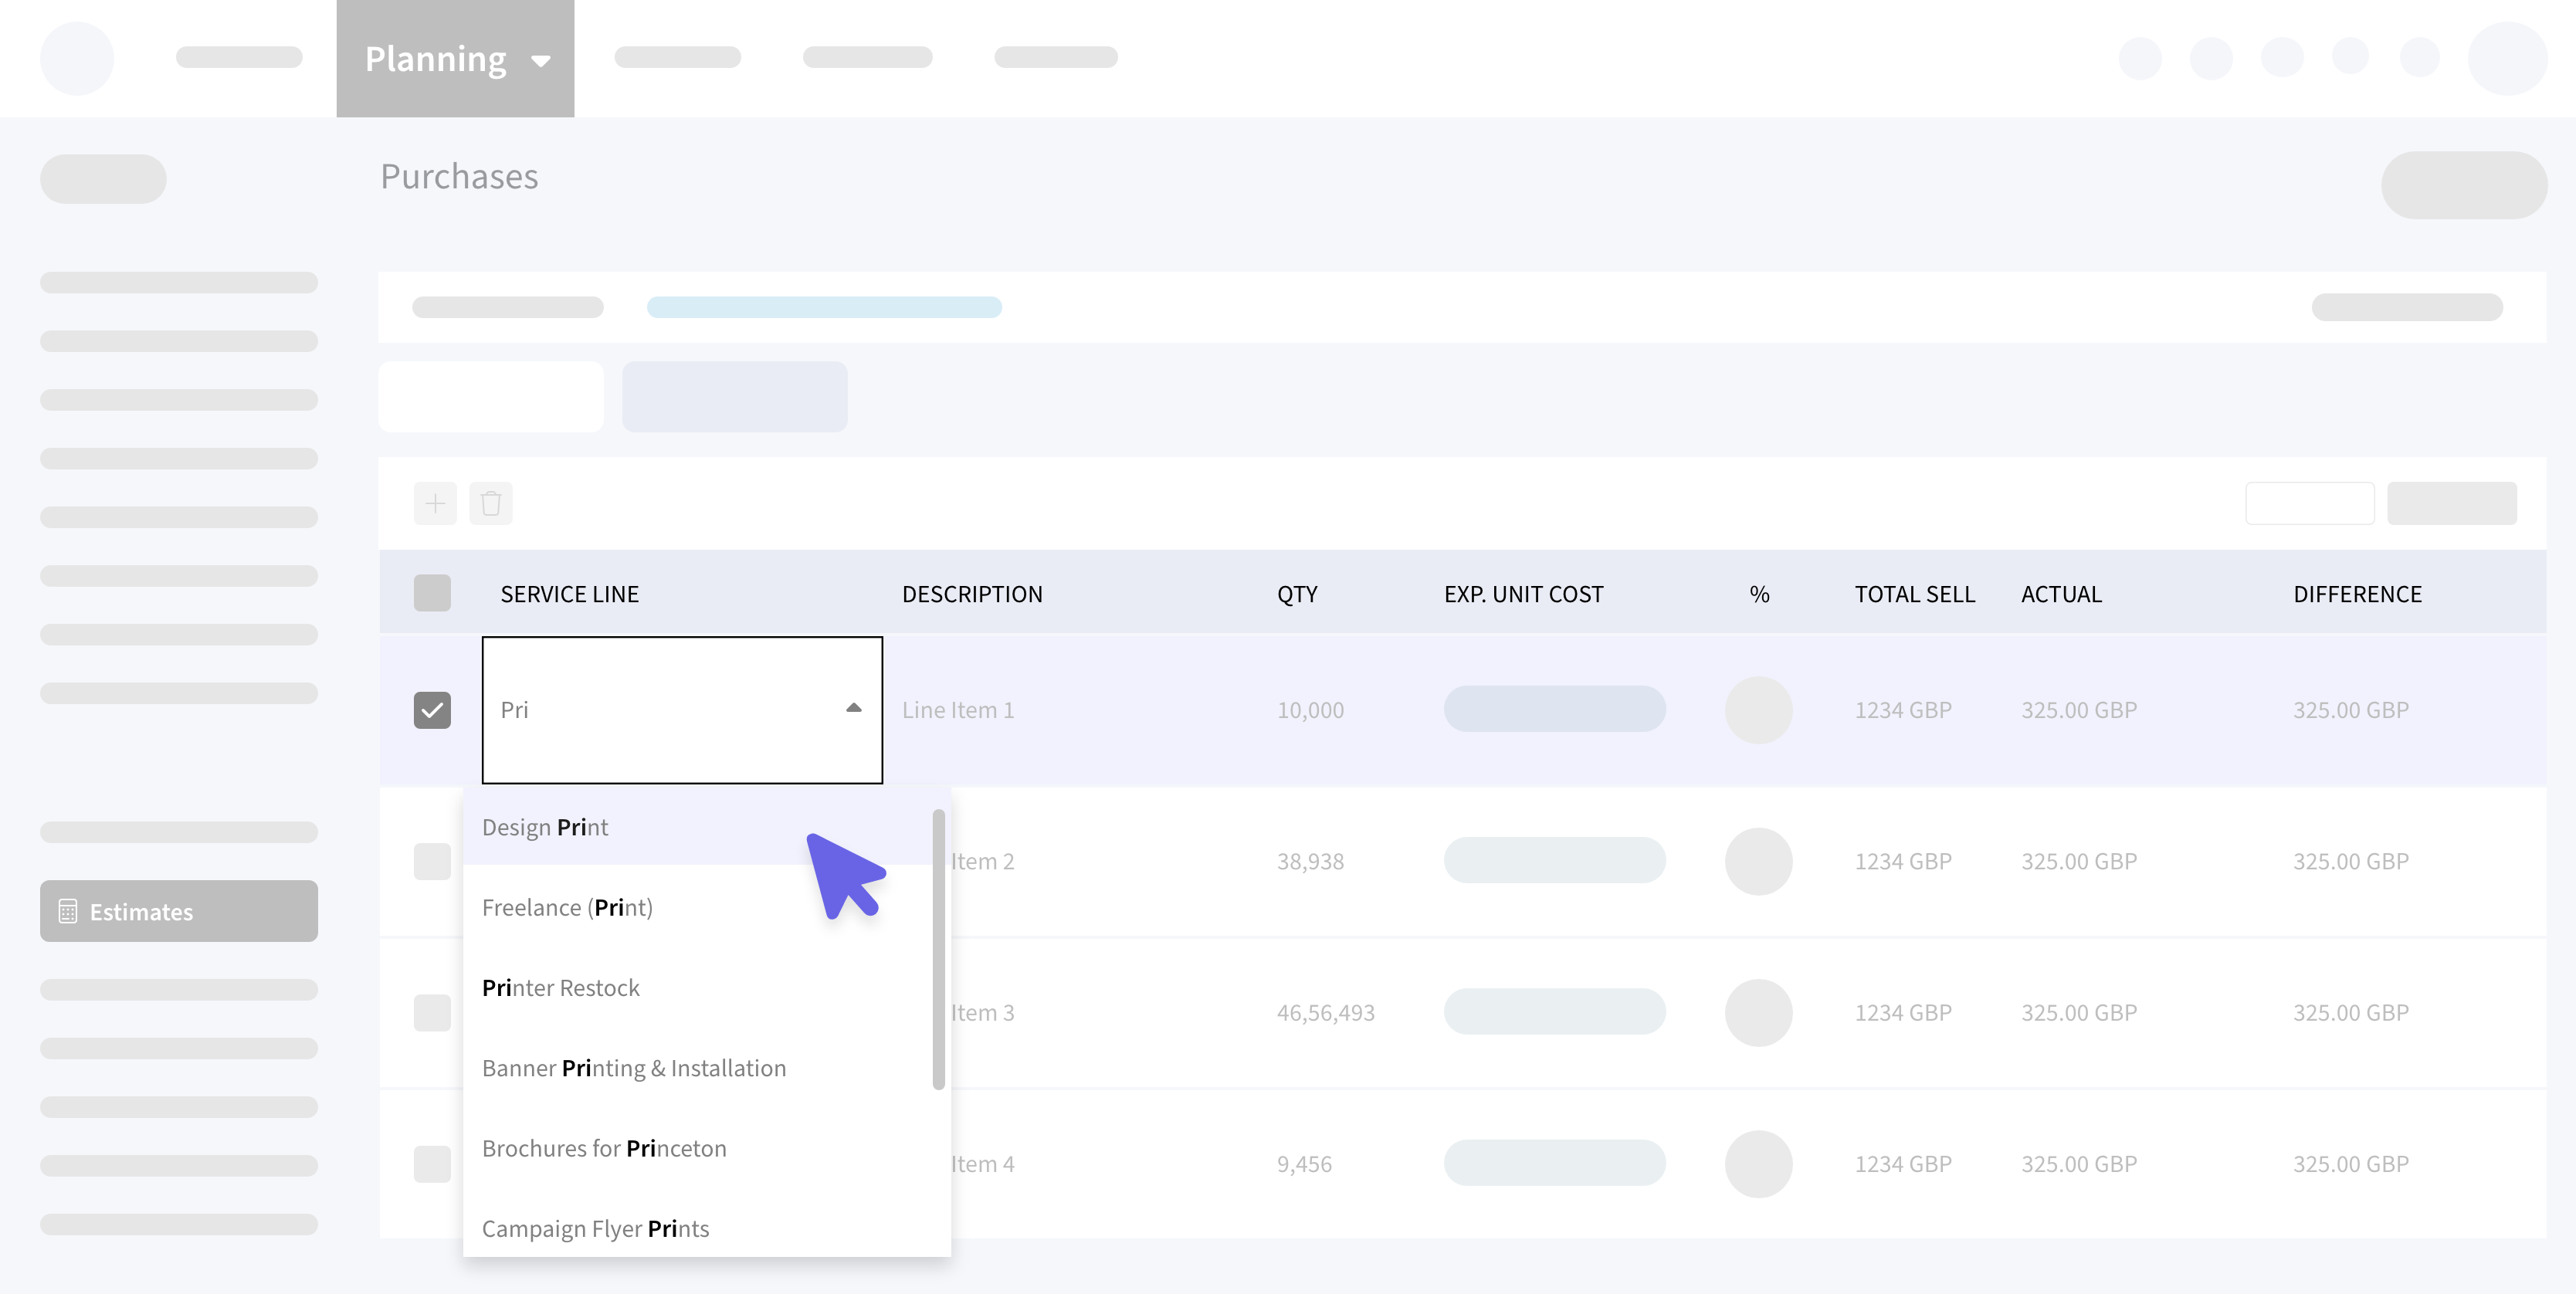2576x1294 pixels.
Task: Select Brochures for Princeton suggestion
Action: click(604, 1148)
